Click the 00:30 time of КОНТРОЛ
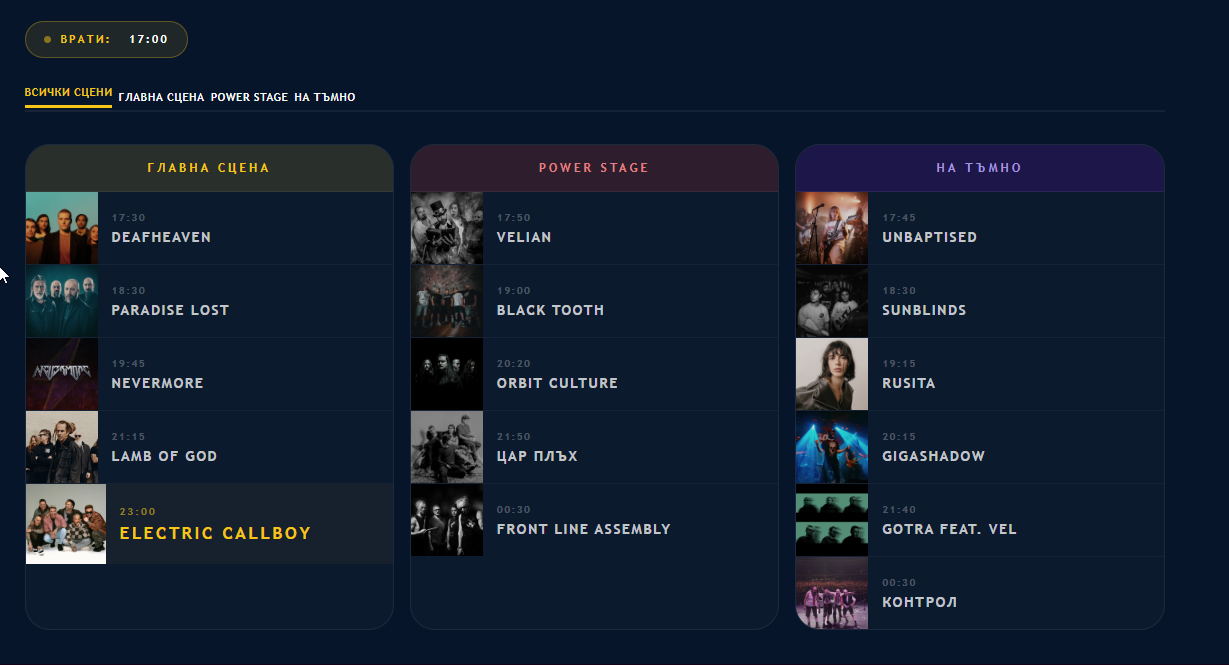The image size is (1229, 665). 899,583
